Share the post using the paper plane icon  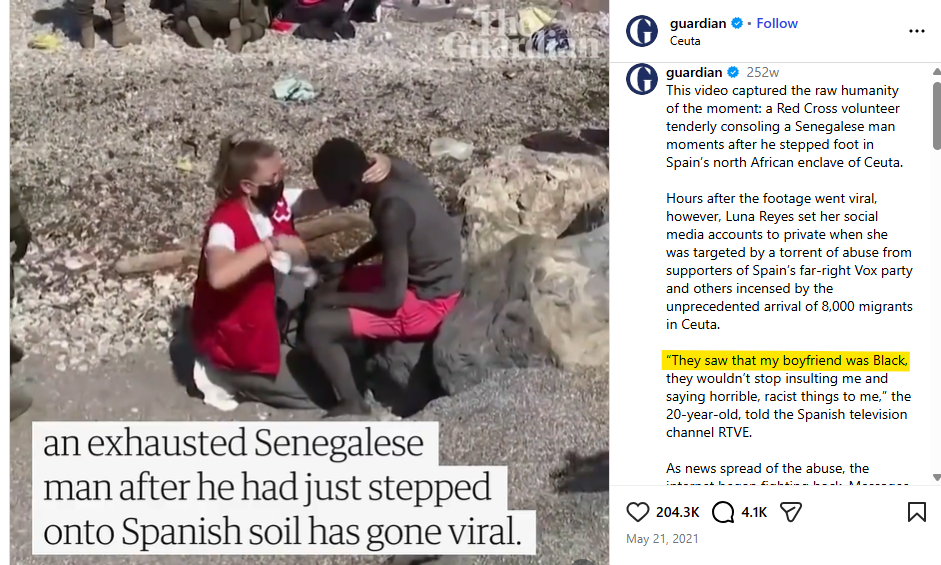[x=791, y=512]
